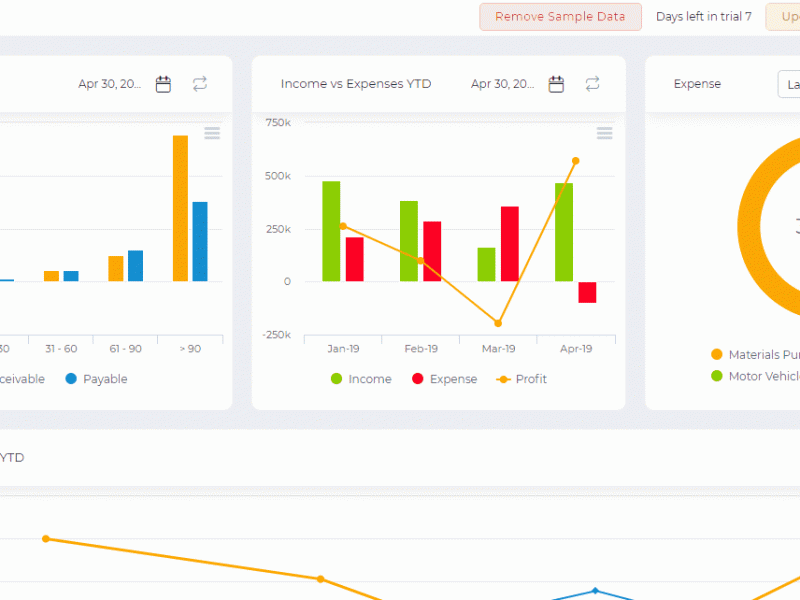Click the Jan-19 profit line point

coord(343,226)
